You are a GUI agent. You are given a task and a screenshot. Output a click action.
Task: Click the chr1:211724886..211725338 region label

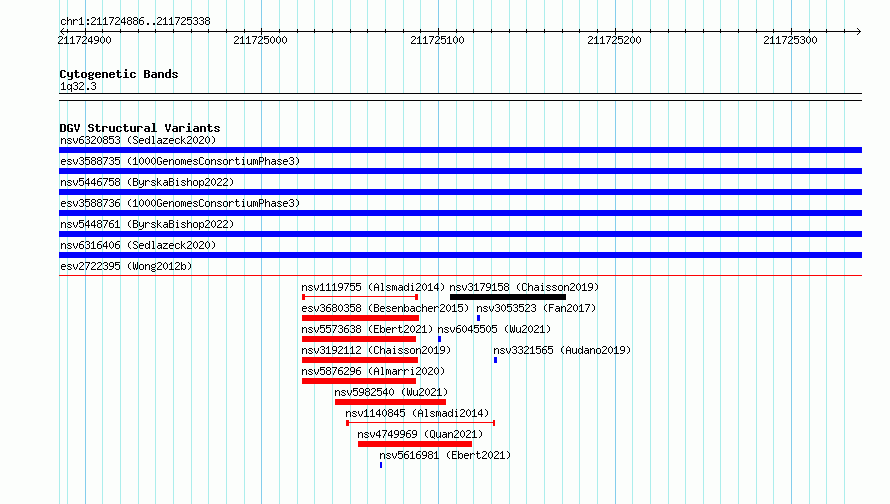(135, 22)
